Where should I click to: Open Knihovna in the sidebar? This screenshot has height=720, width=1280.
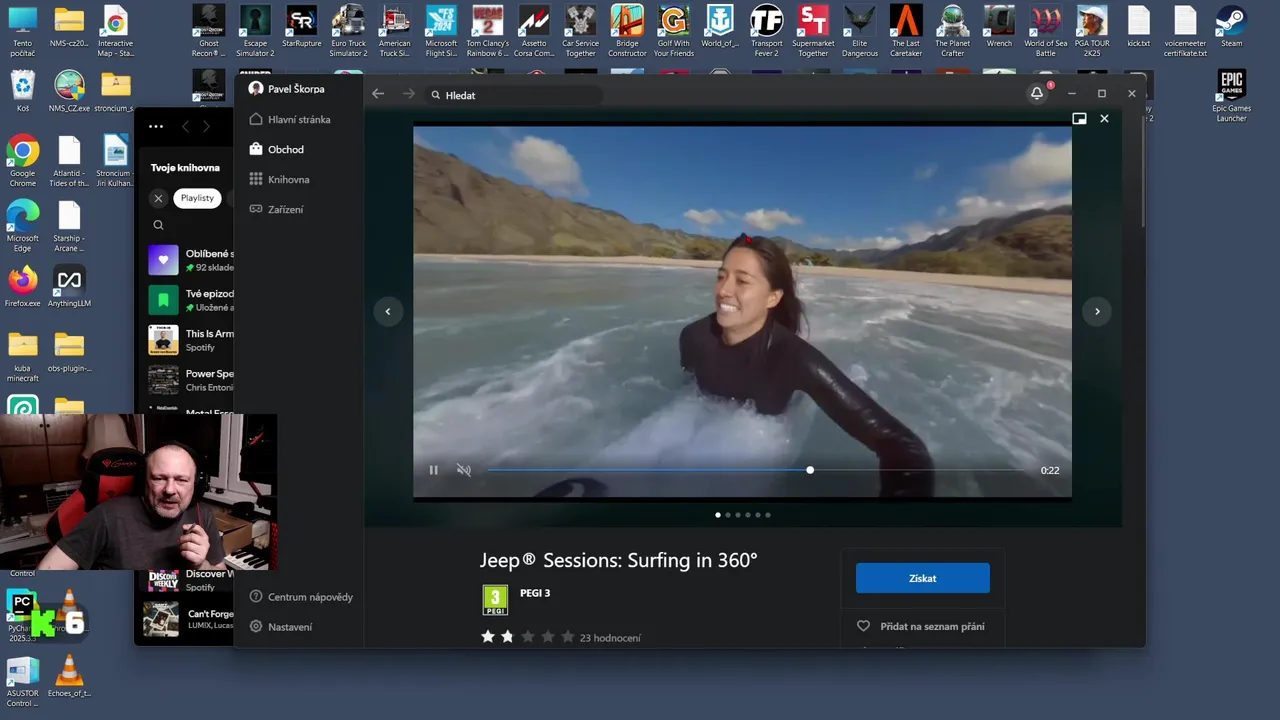pyautogui.click(x=279, y=179)
